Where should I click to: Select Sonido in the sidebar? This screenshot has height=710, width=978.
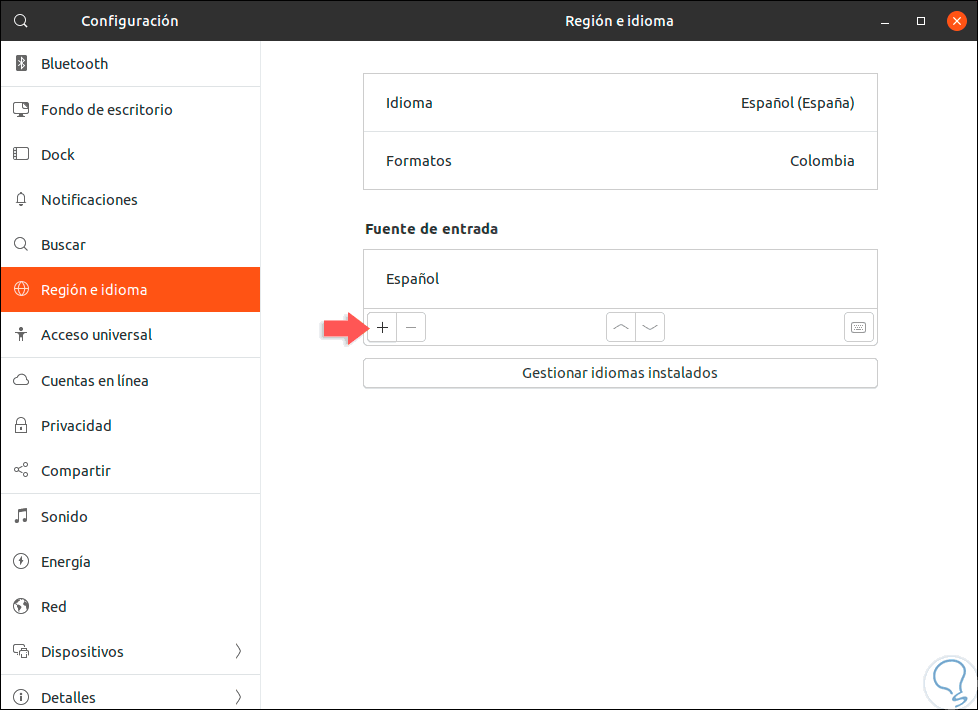click(x=64, y=517)
